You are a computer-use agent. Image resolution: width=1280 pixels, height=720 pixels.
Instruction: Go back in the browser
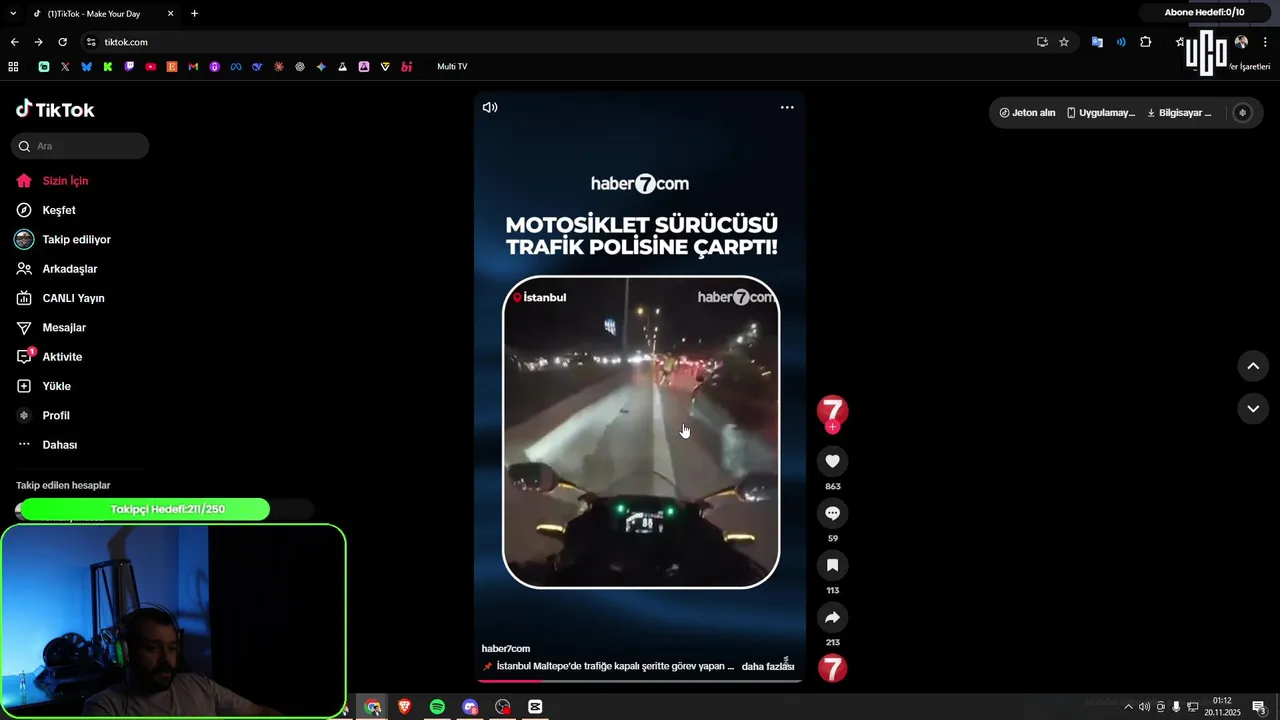pyautogui.click(x=14, y=42)
